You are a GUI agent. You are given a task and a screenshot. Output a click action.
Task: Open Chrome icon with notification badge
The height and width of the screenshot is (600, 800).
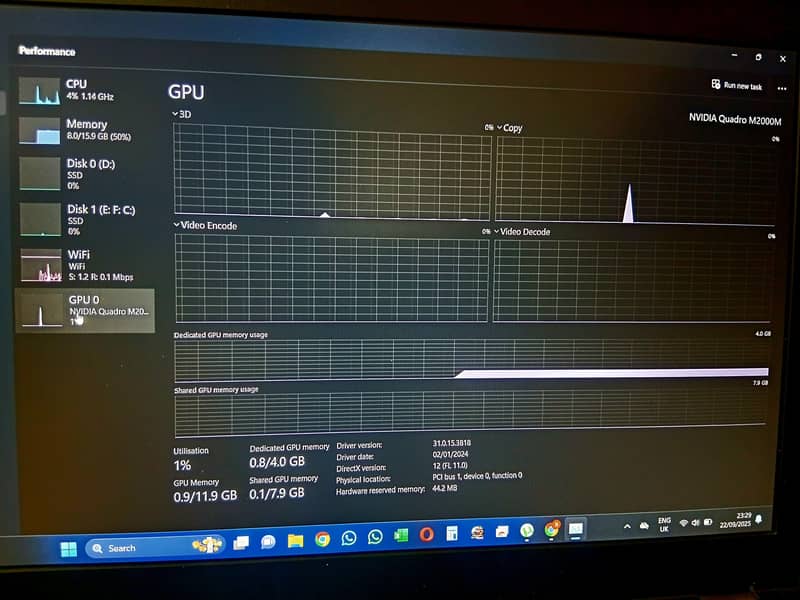(552, 529)
